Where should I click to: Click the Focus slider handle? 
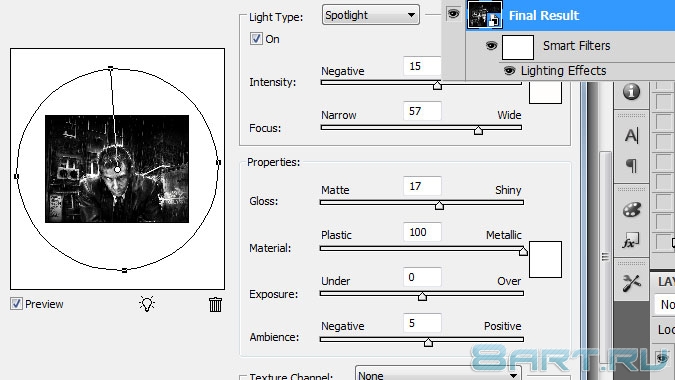click(x=478, y=130)
